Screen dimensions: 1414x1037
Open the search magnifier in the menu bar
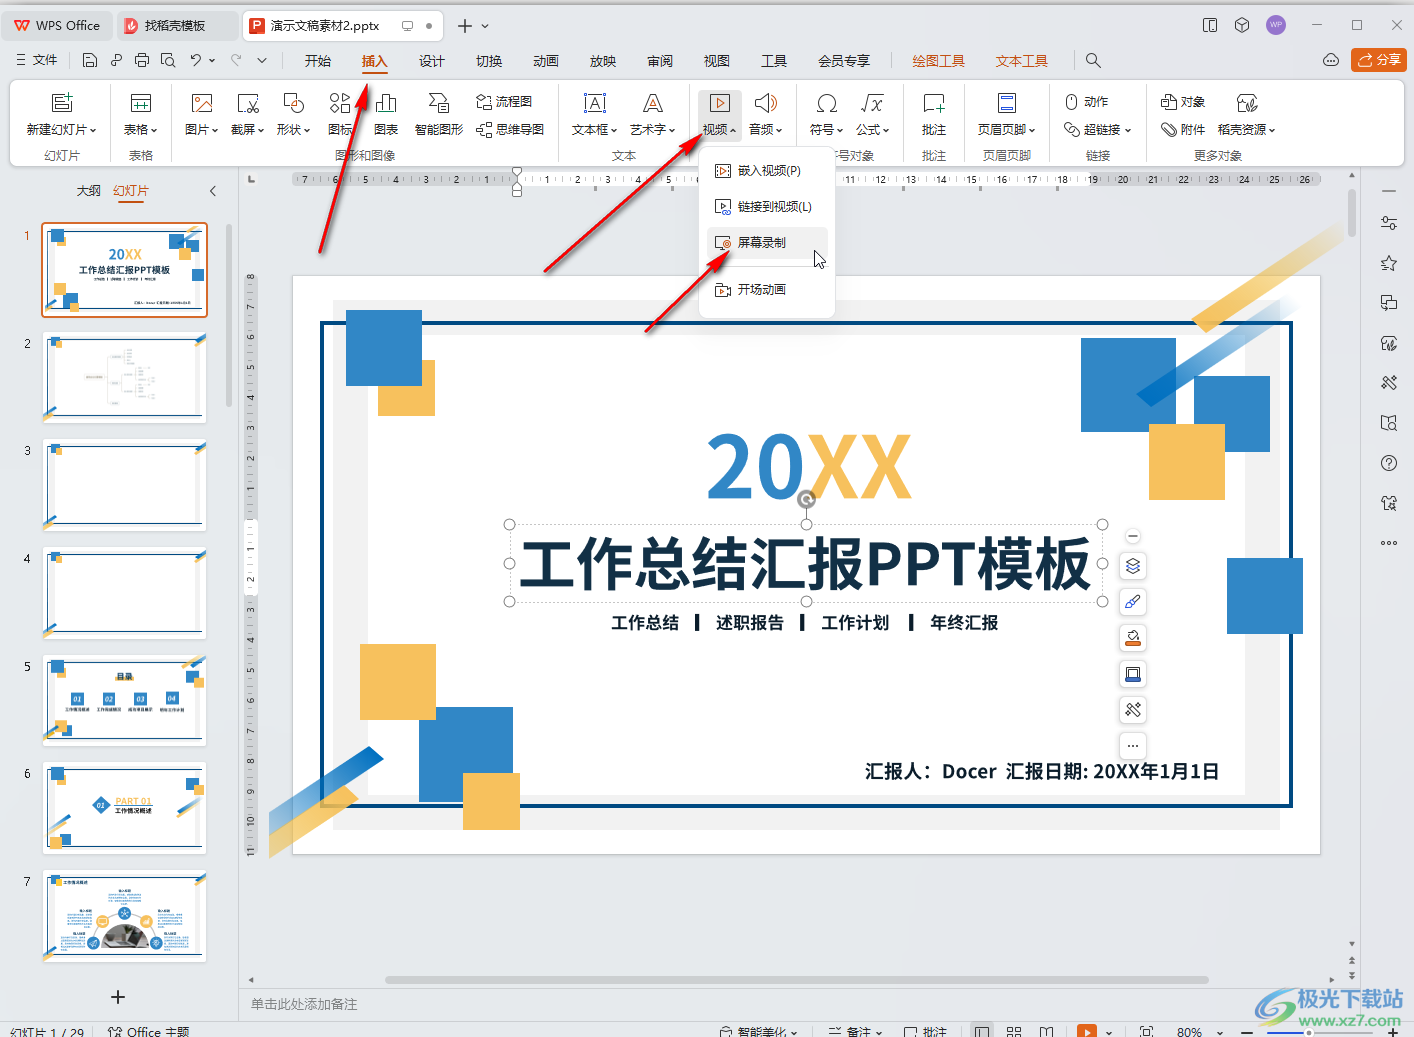click(1093, 61)
